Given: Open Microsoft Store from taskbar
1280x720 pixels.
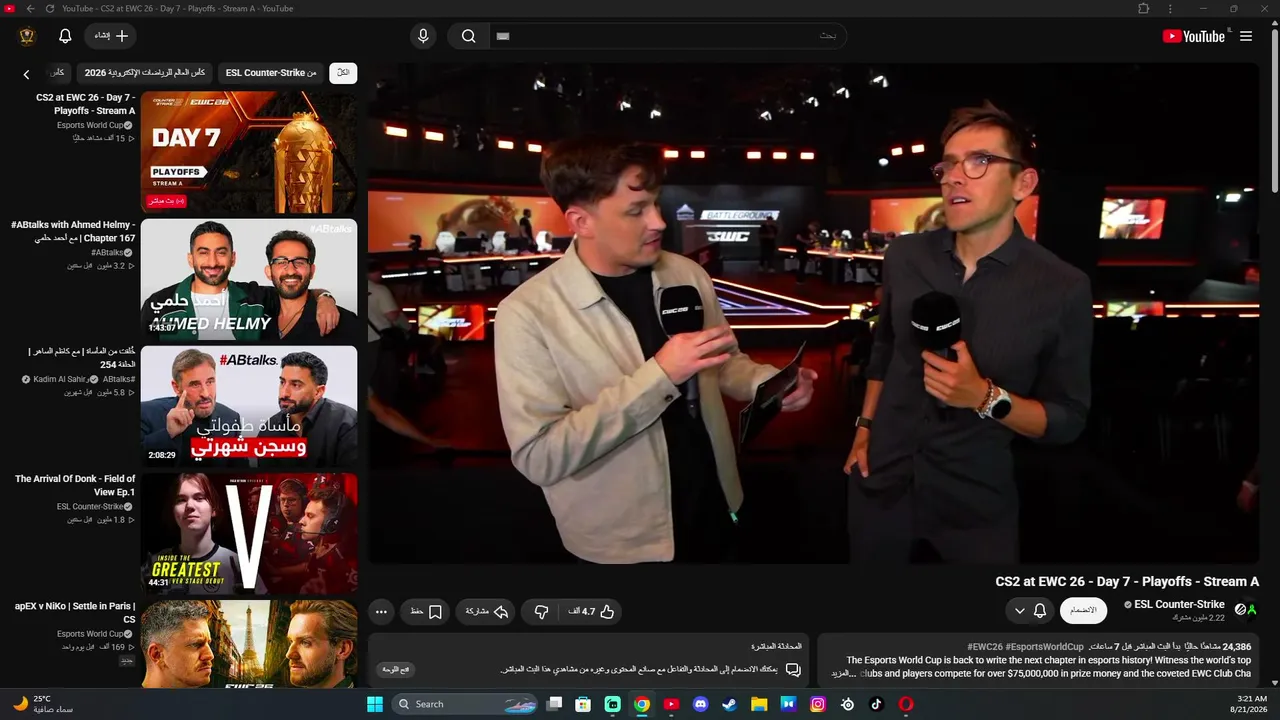Looking at the screenshot, I should [583, 704].
